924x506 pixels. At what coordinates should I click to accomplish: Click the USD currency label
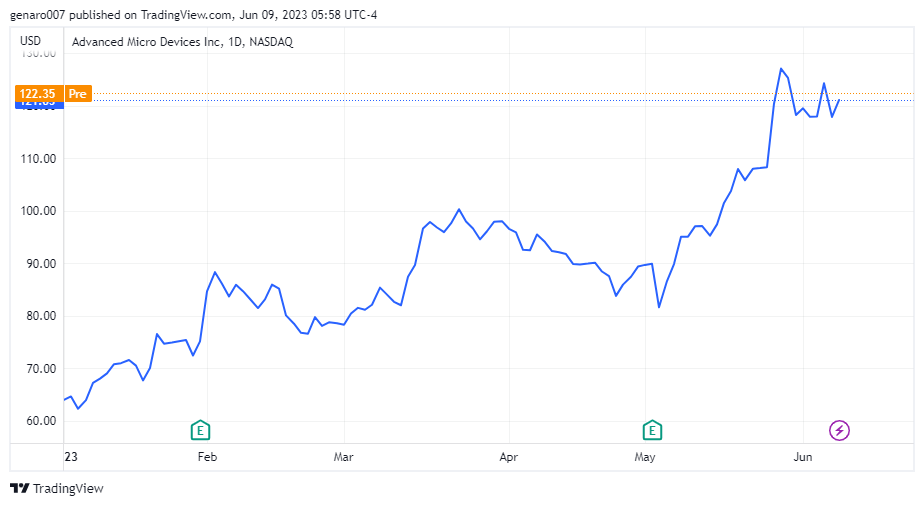click(x=31, y=41)
